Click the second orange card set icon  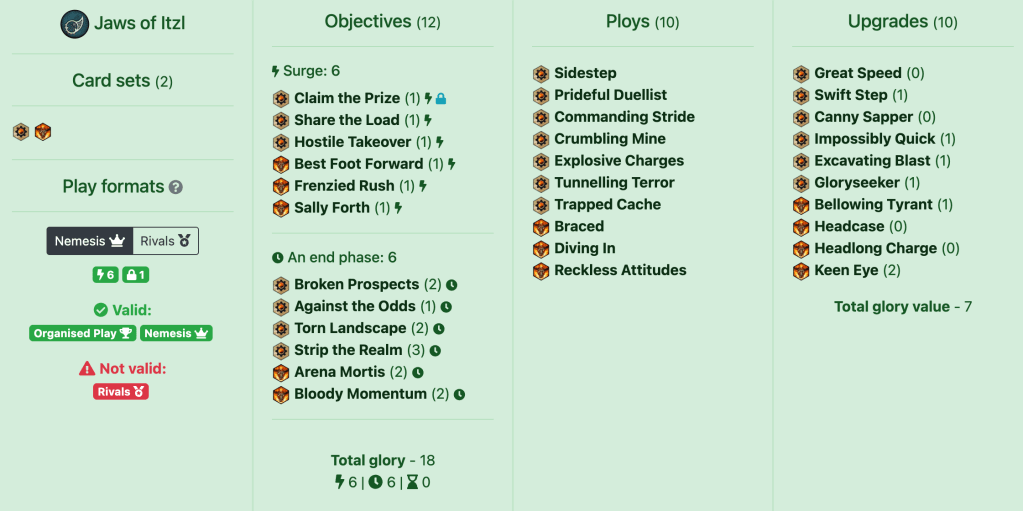point(43,132)
